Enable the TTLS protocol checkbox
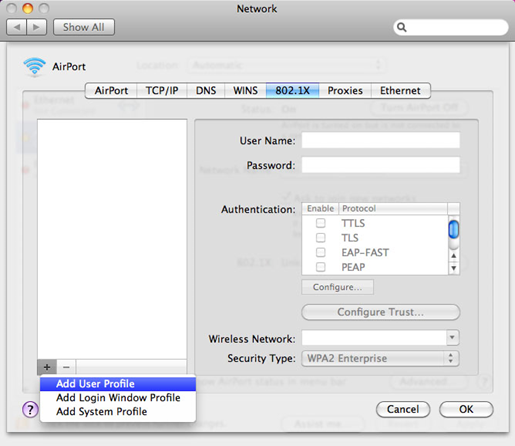515x446 pixels. click(x=321, y=223)
